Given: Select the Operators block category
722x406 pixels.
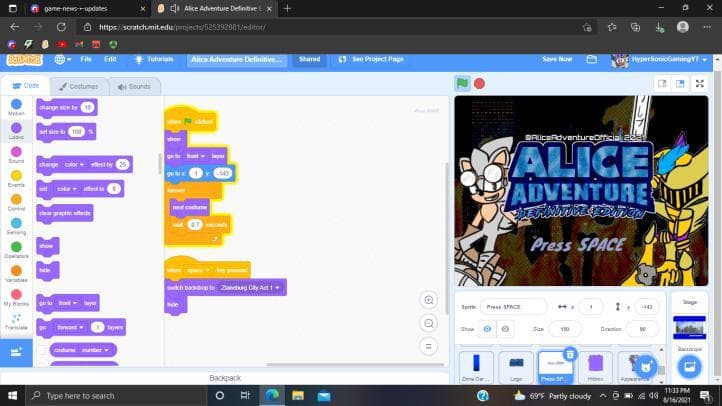Looking at the screenshot, I should coord(16,250).
